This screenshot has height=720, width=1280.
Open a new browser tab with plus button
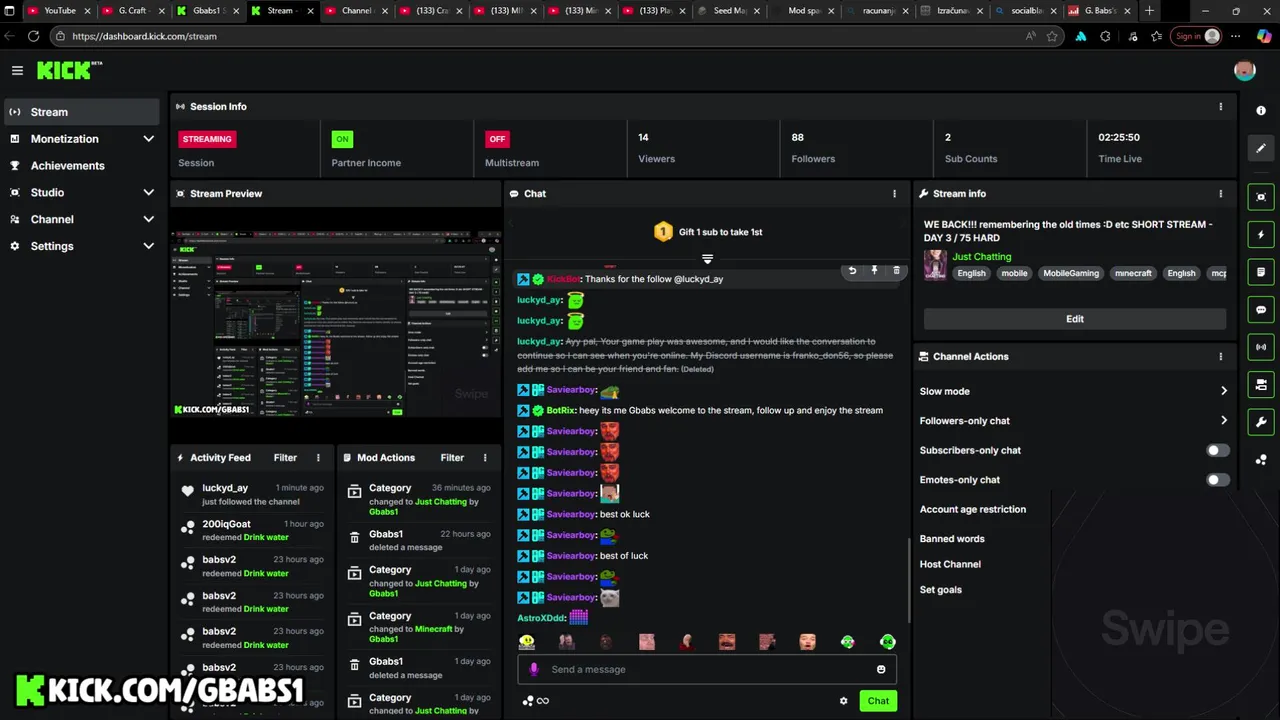point(1149,10)
